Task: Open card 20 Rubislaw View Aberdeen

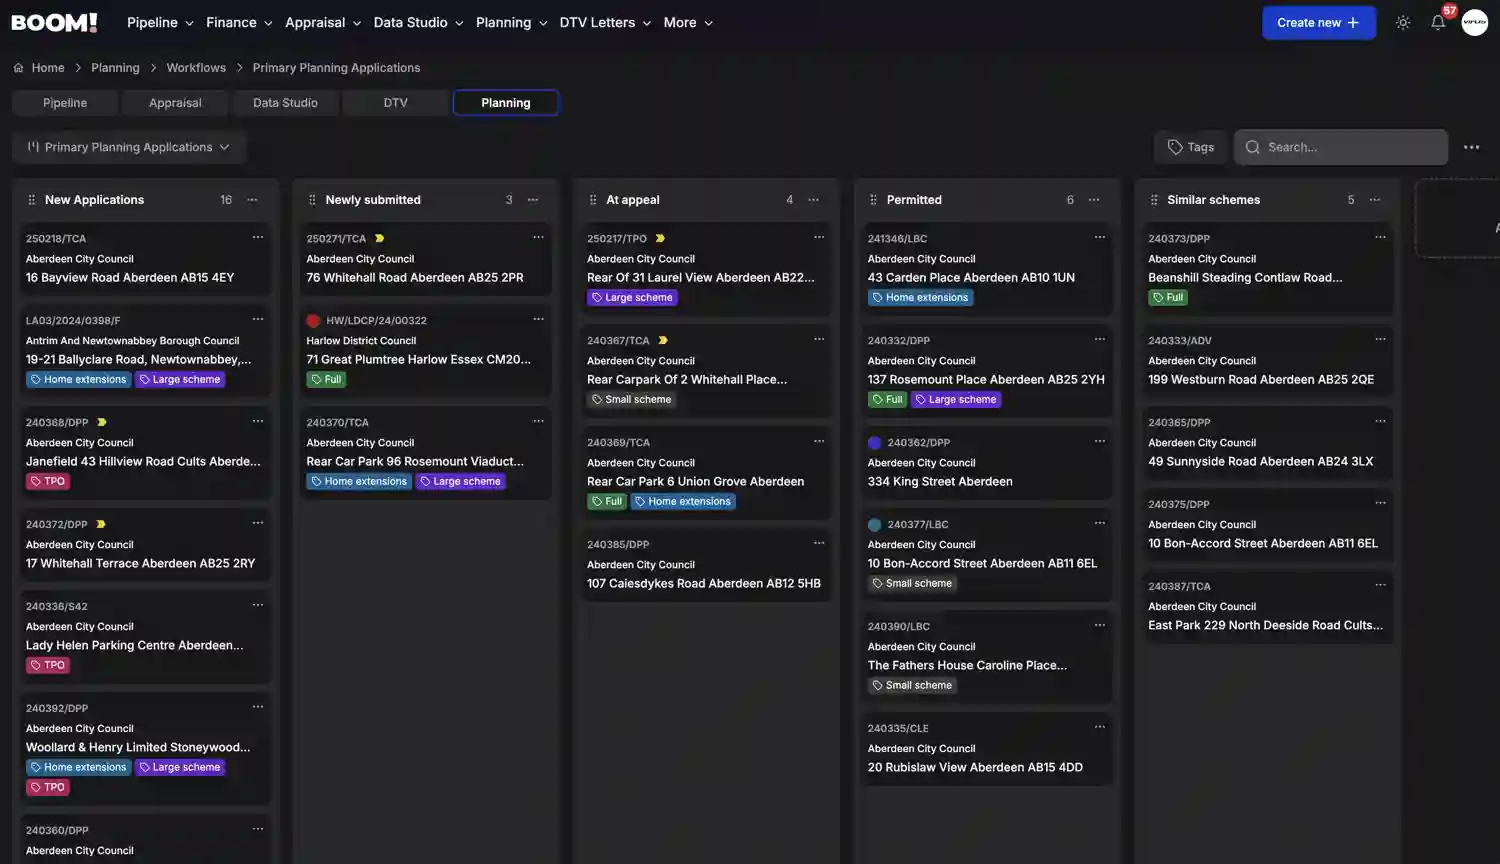Action: click(x=986, y=749)
